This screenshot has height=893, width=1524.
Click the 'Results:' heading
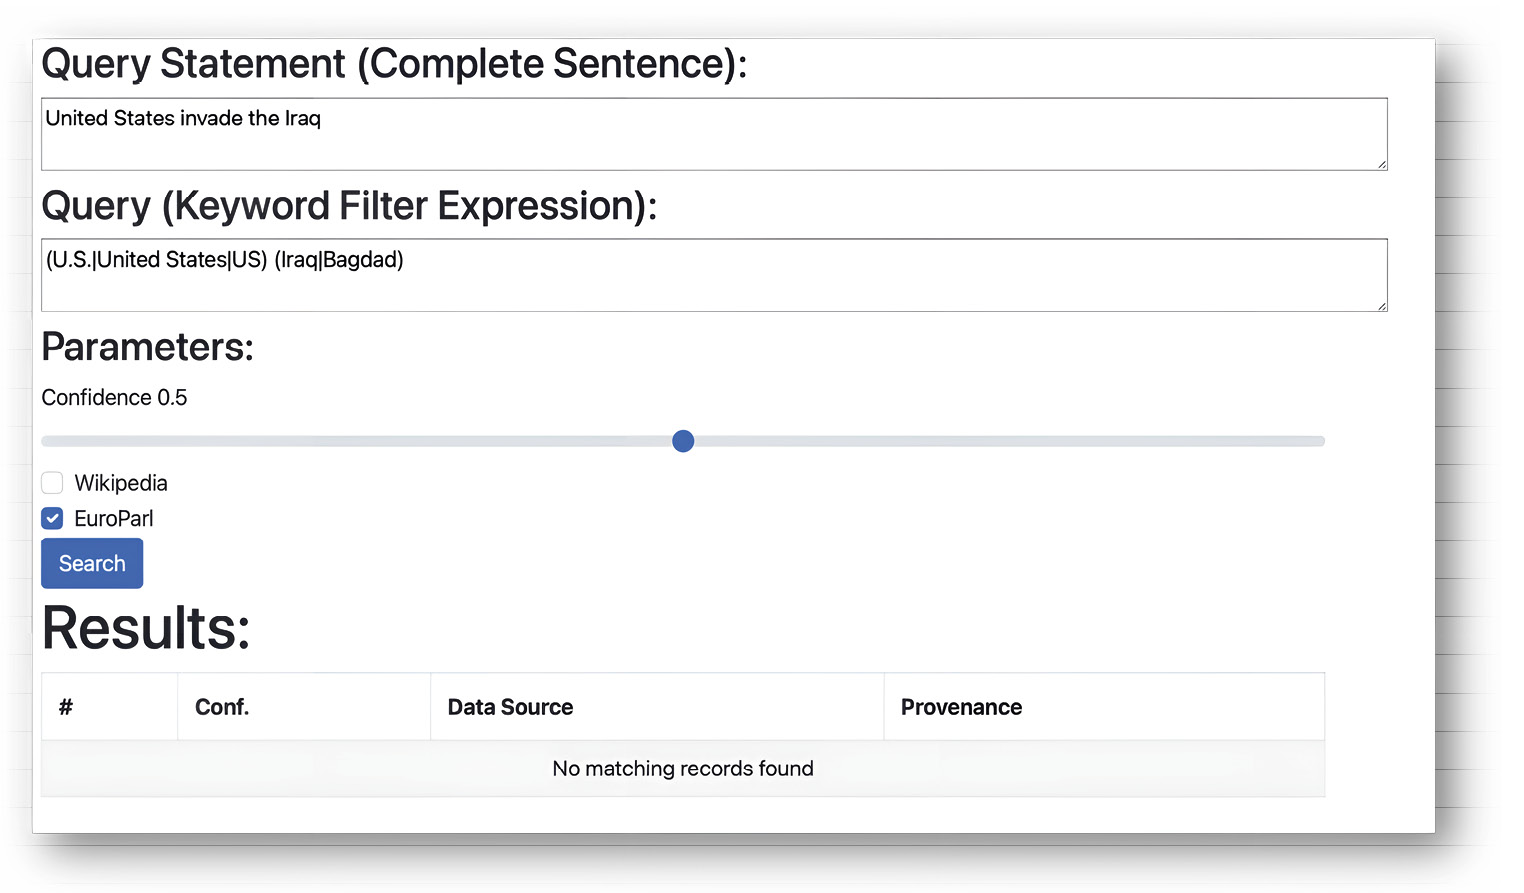click(146, 628)
